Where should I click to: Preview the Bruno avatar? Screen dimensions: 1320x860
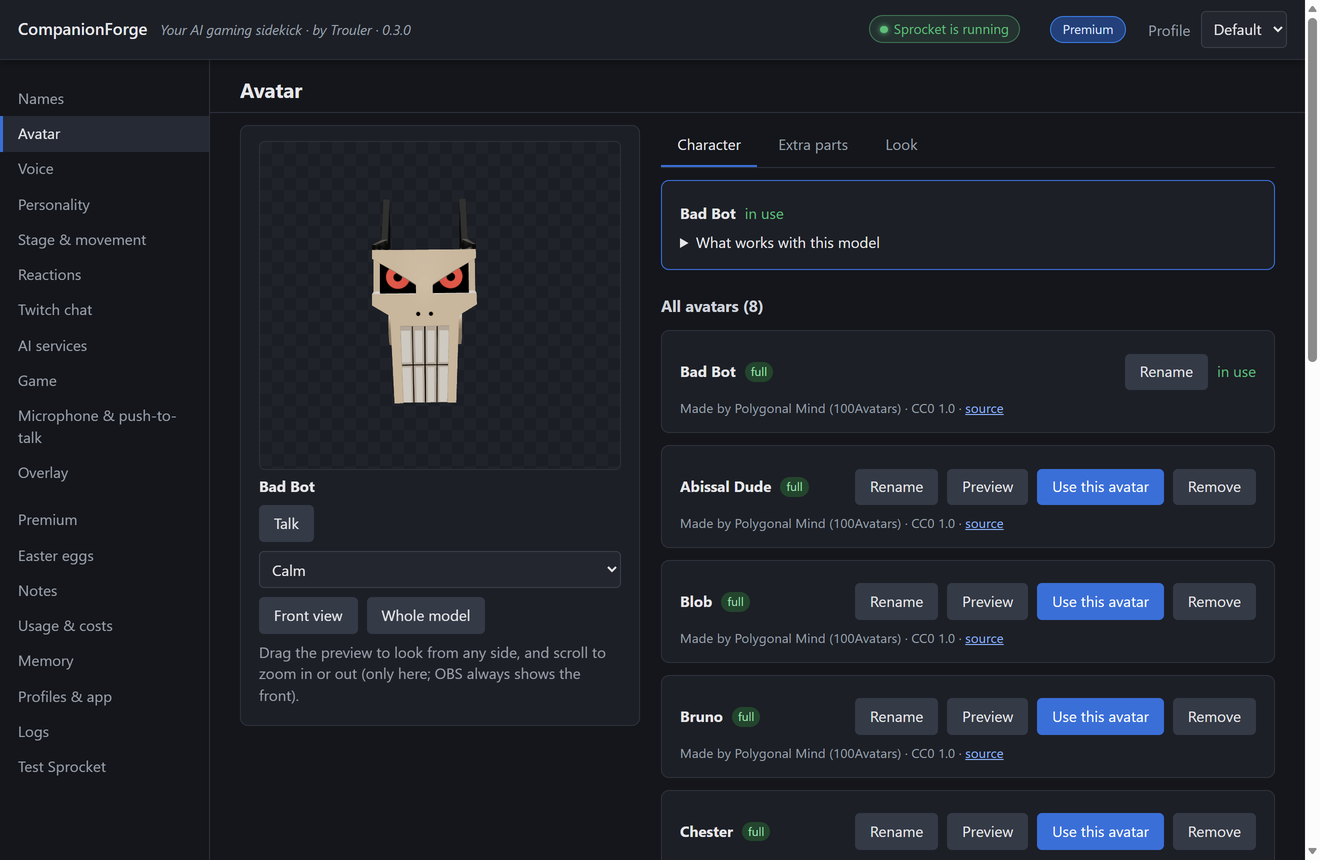tap(988, 717)
